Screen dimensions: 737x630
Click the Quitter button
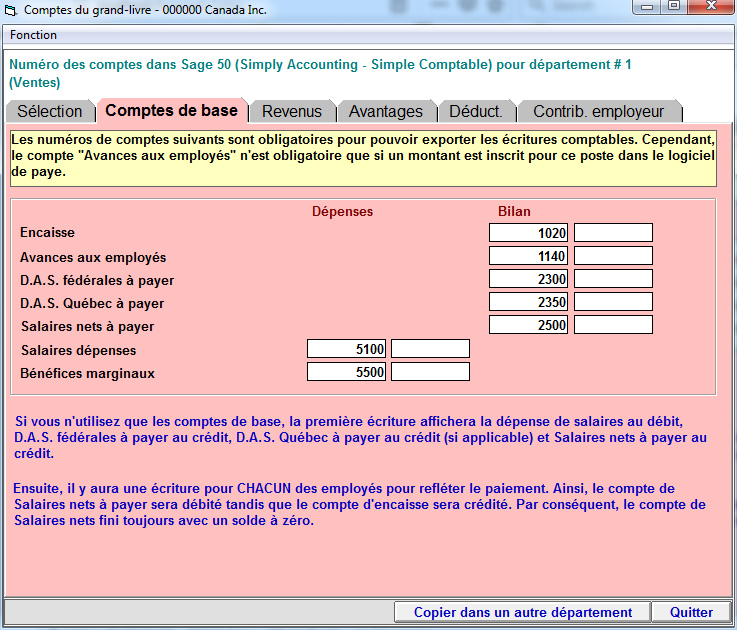[x=691, y=612]
